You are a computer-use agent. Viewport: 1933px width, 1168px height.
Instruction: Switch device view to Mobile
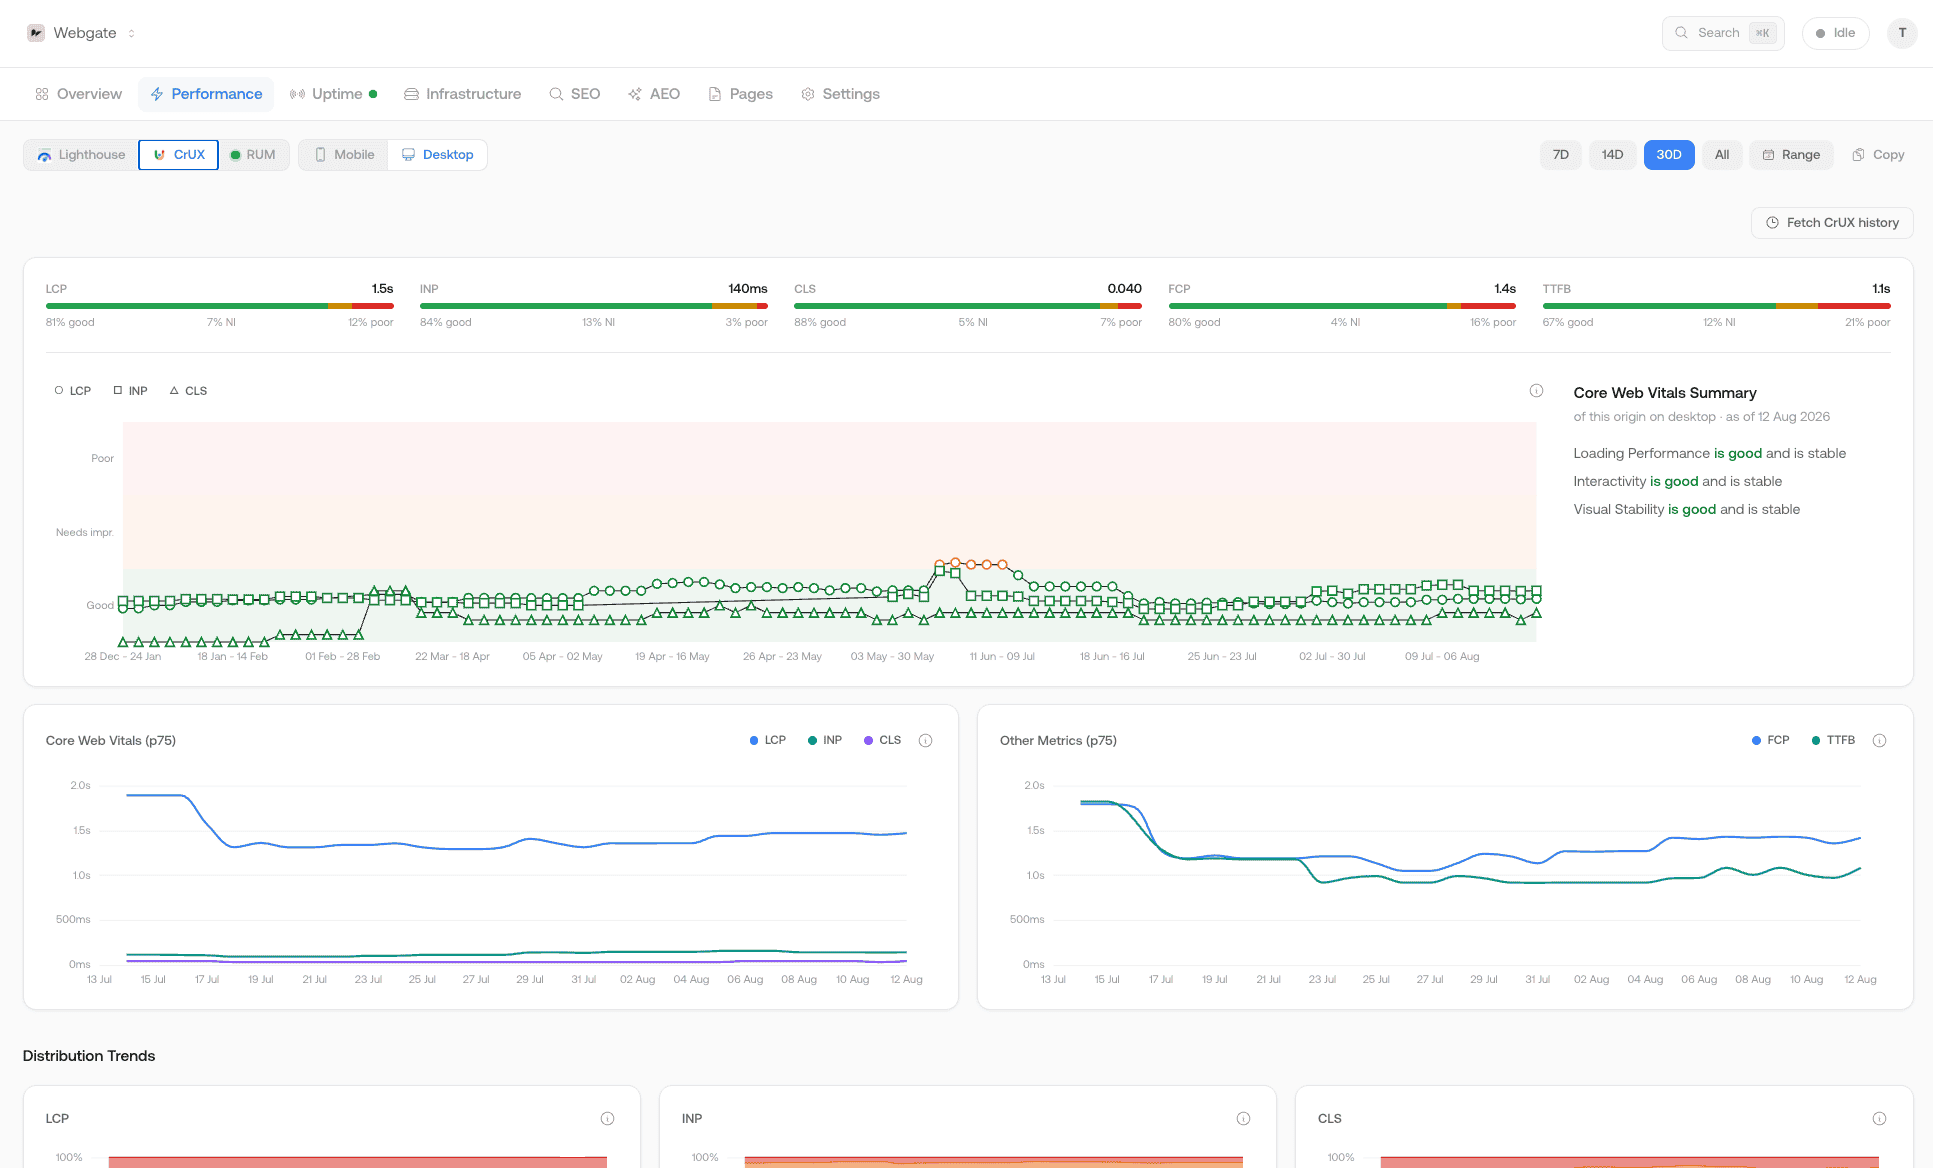tap(344, 155)
